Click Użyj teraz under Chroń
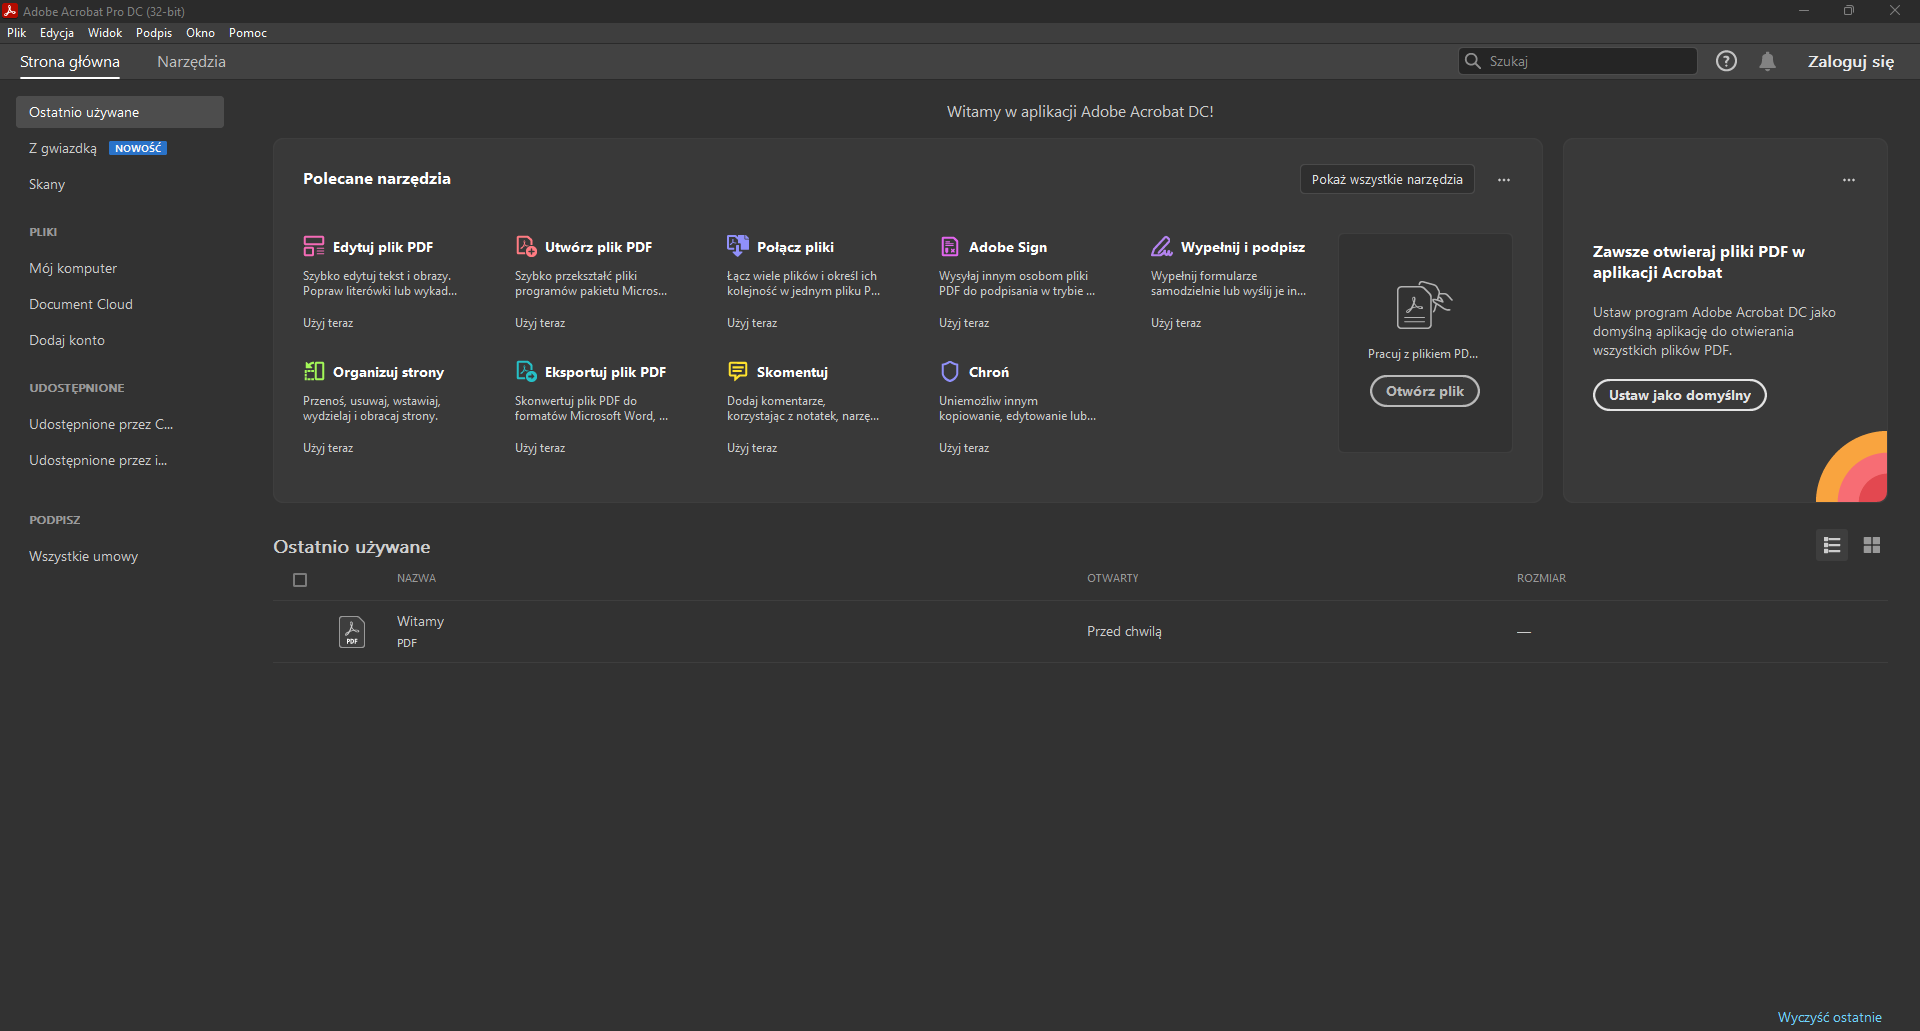The image size is (1920, 1031). (964, 448)
